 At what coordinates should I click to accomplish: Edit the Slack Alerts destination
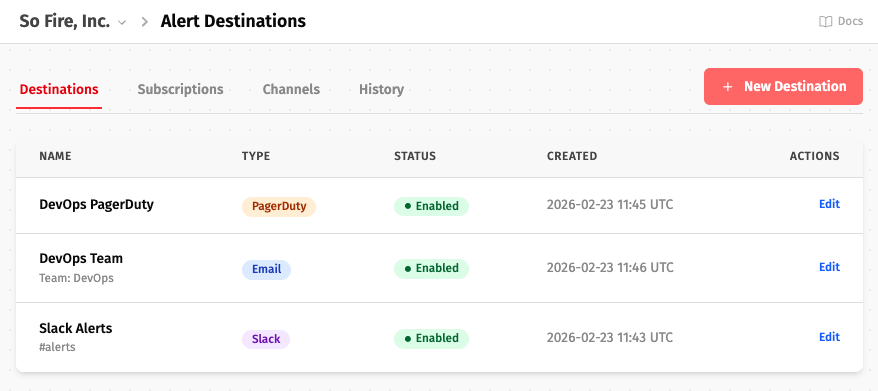click(829, 337)
